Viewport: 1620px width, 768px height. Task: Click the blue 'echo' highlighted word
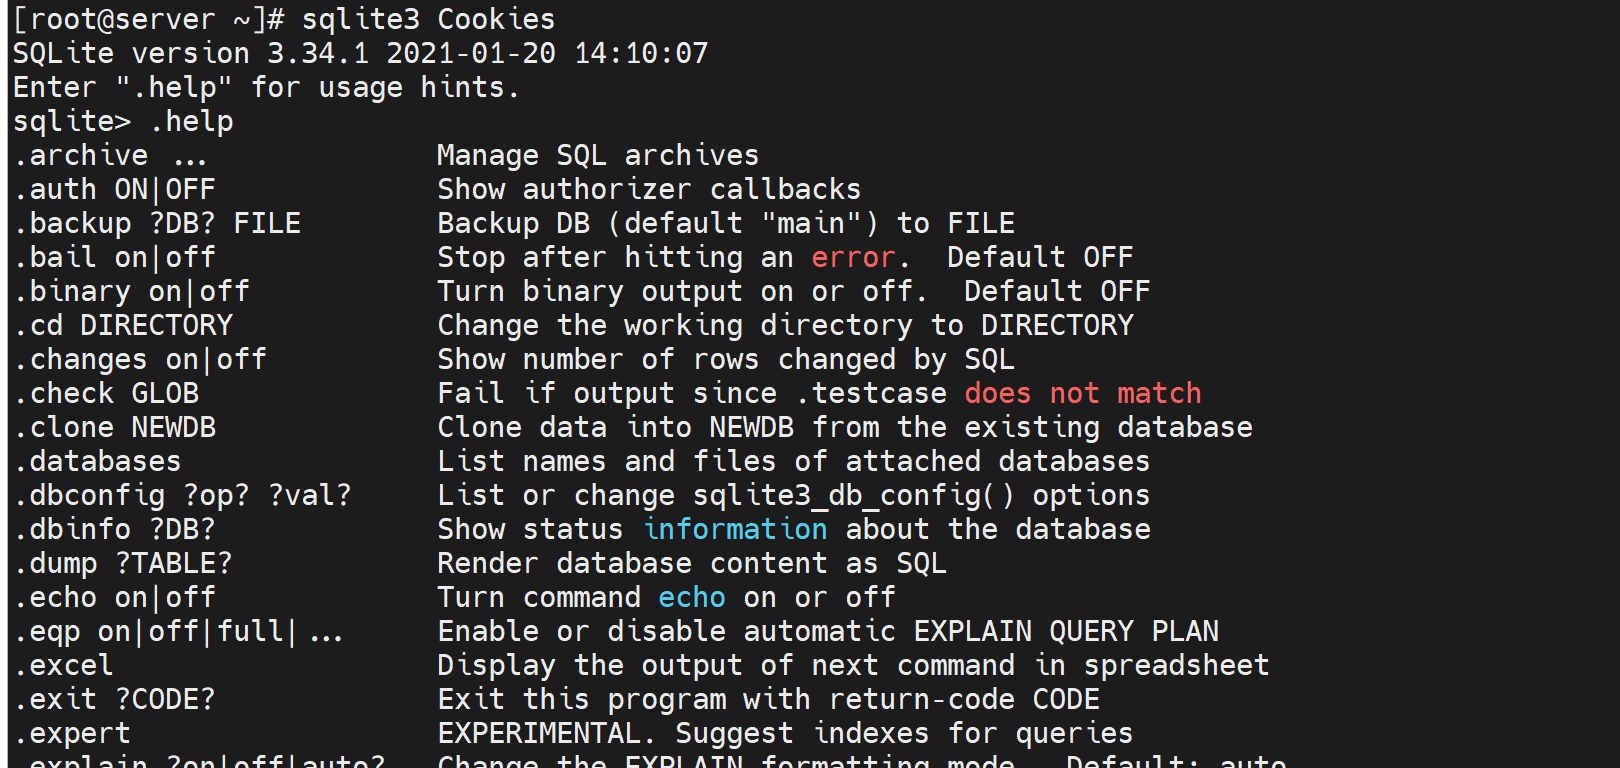point(691,598)
